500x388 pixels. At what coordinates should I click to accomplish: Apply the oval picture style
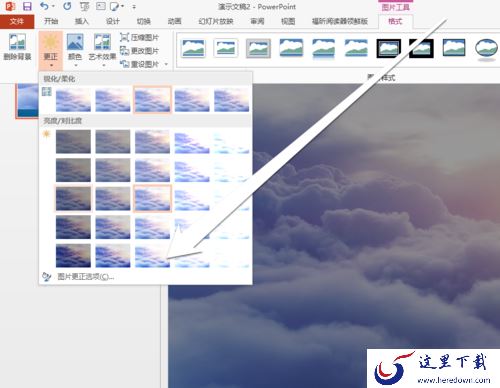point(486,49)
